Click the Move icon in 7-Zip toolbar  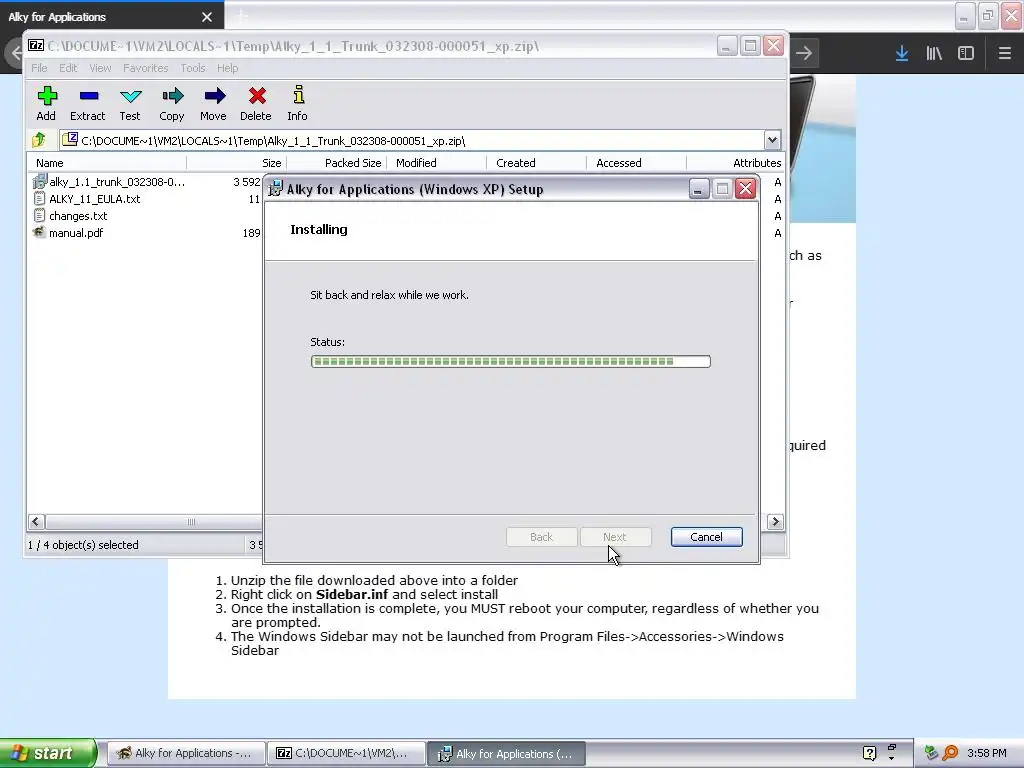click(x=214, y=103)
